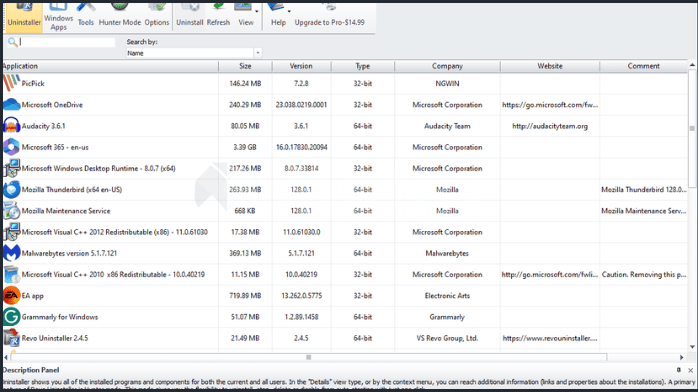Image resolution: width=698 pixels, height=392 pixels.
Task: Click the vertical scrollbar down arrow
Action: pyautogui.click(x=692, y=347)
